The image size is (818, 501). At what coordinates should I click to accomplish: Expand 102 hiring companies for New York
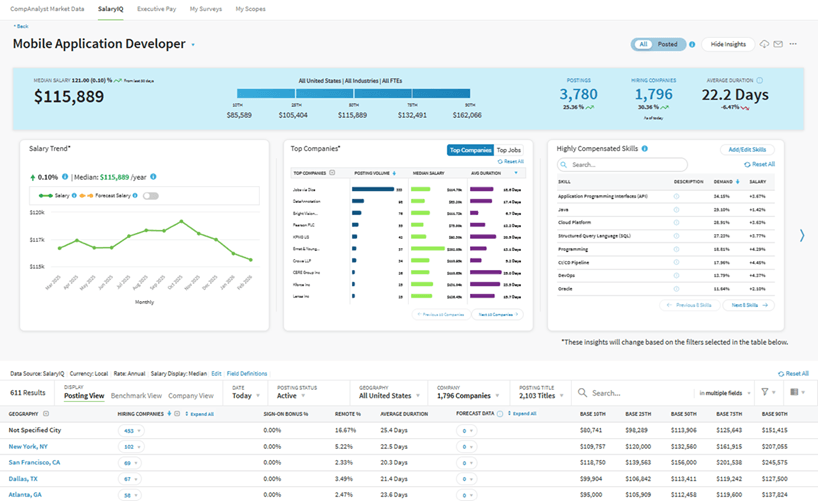131,447
